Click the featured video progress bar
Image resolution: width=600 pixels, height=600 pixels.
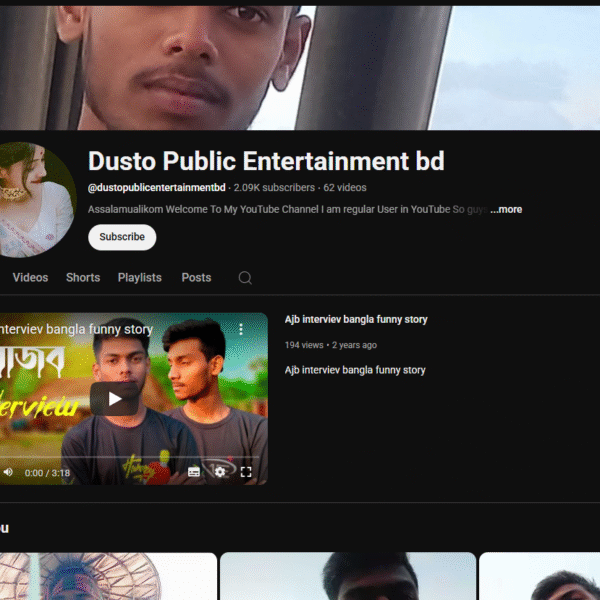129,457
